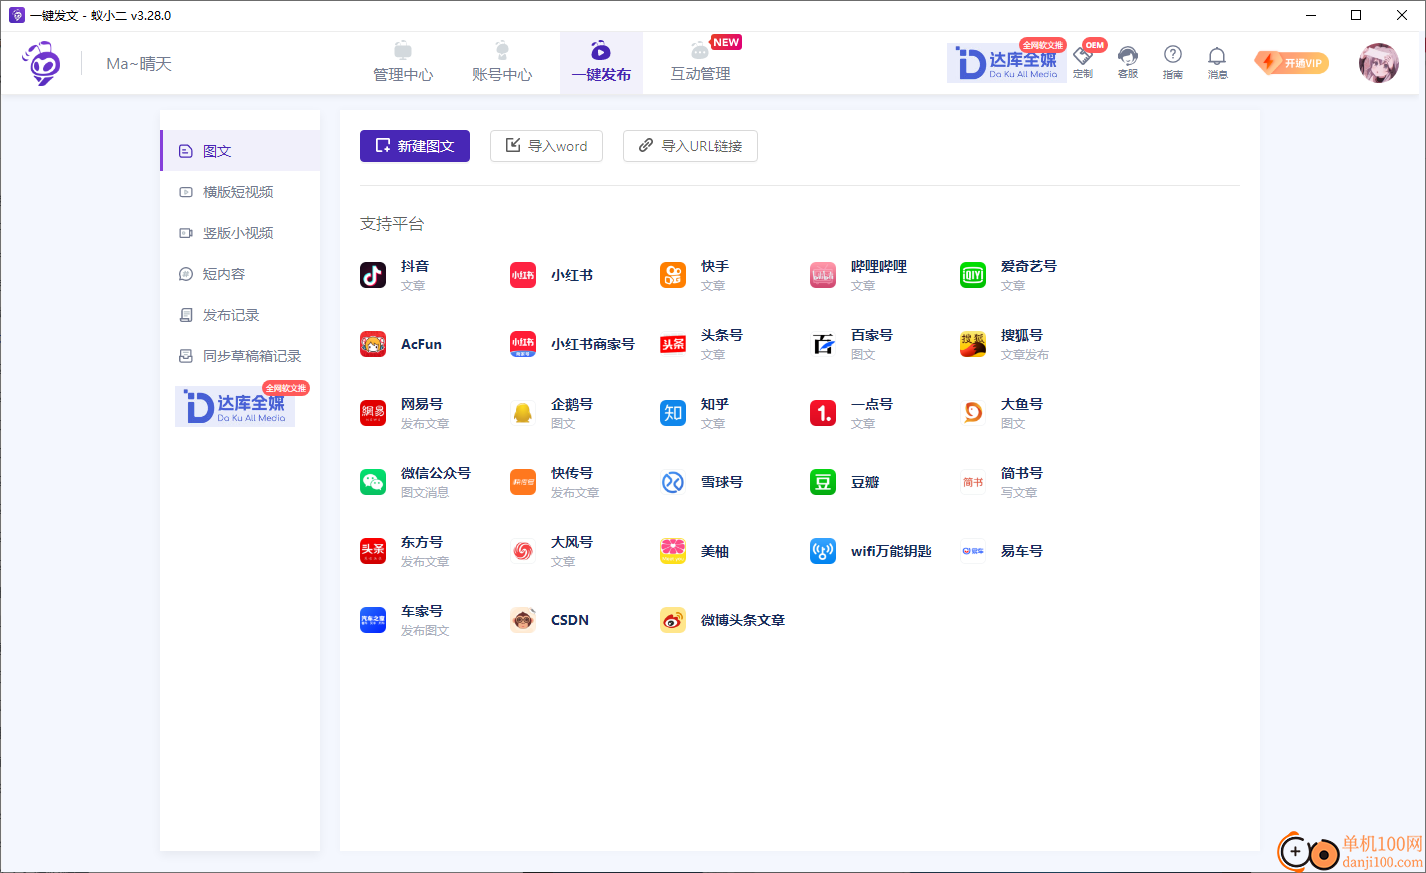Select the 知乎 platform icon
Screen dimensions: 1426x873
tap(673, 413)
